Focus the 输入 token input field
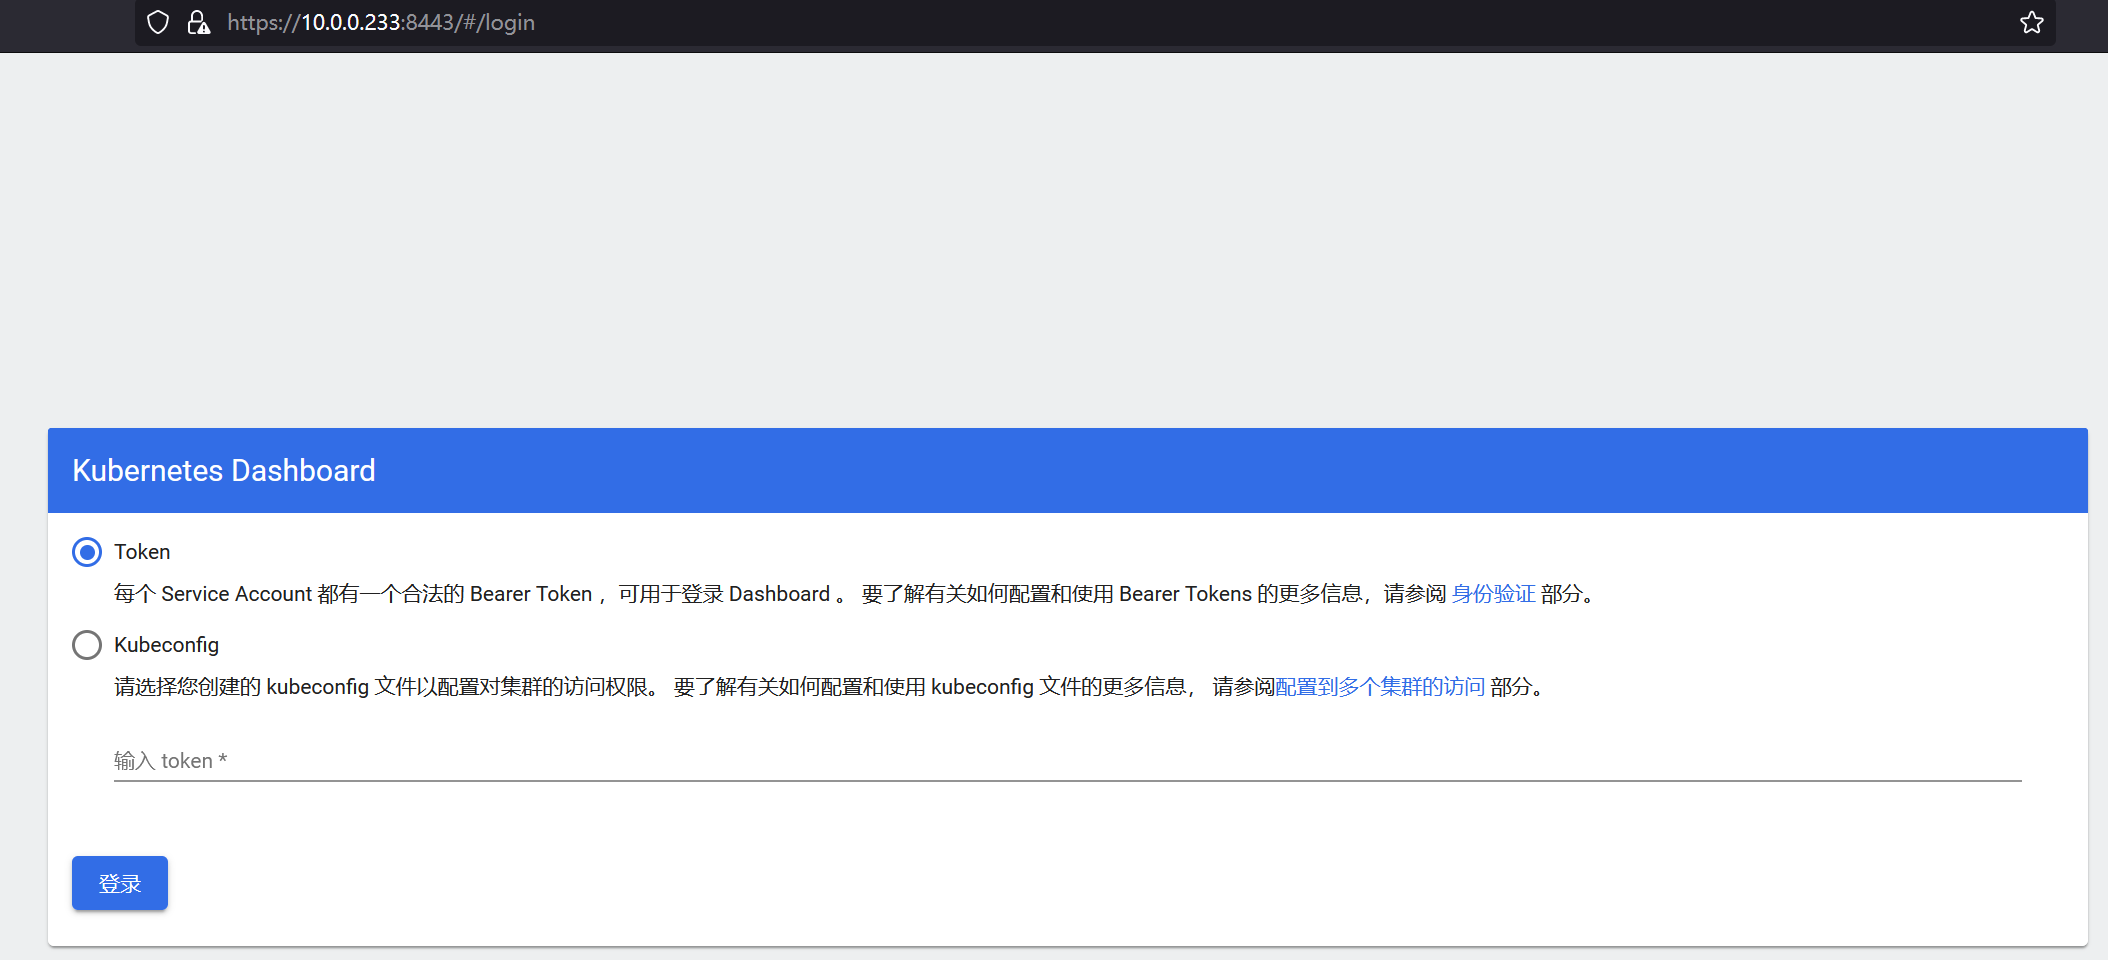 1067,761
